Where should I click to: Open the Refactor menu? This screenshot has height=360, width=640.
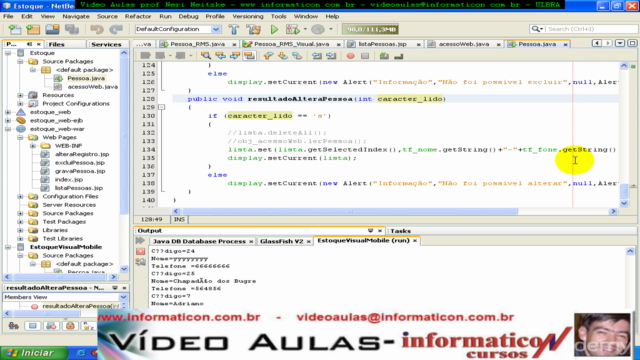click(x=138, y=16)
